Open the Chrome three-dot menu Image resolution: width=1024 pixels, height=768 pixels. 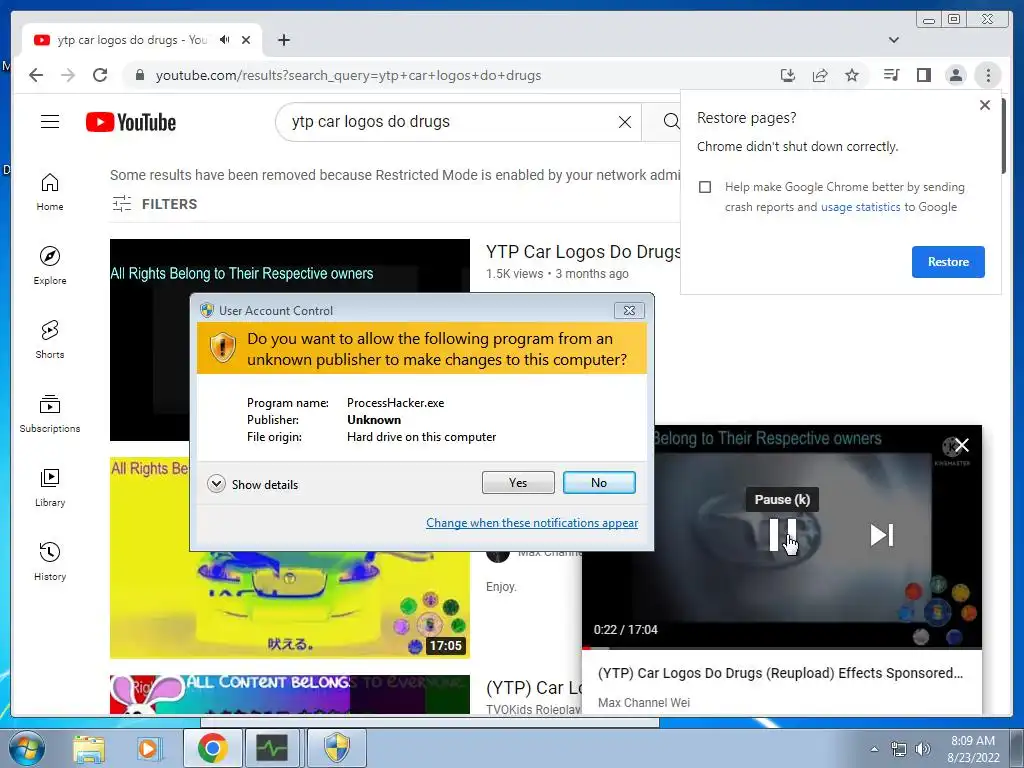click(x=987, y=75)
